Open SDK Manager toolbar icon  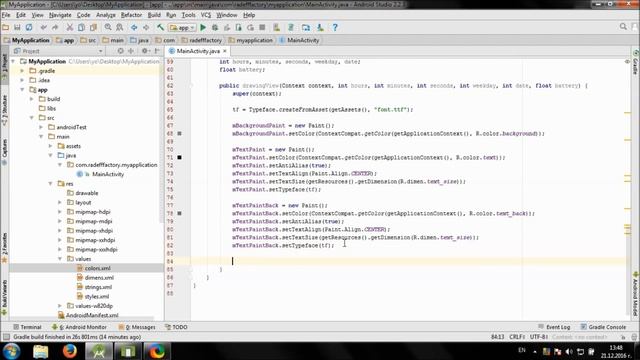coord(320,27)
